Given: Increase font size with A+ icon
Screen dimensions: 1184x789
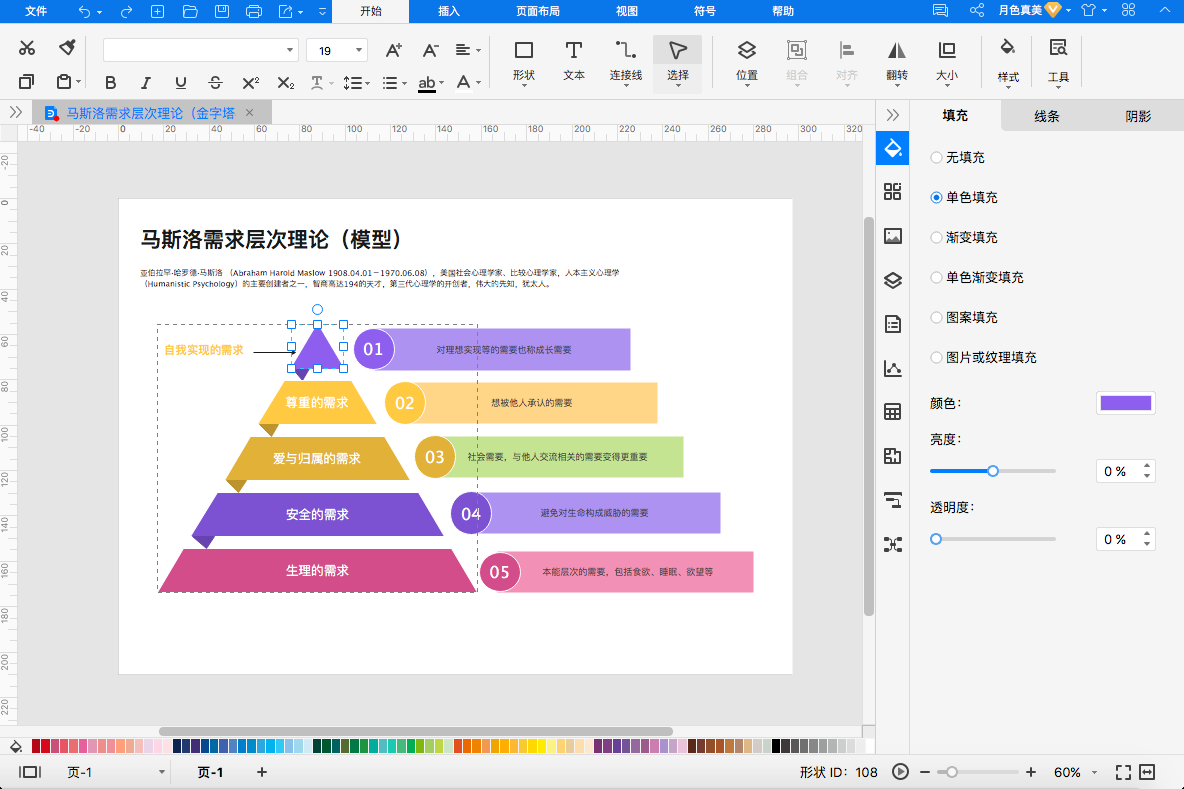Looking at the screenshot, I should point(394,51).
